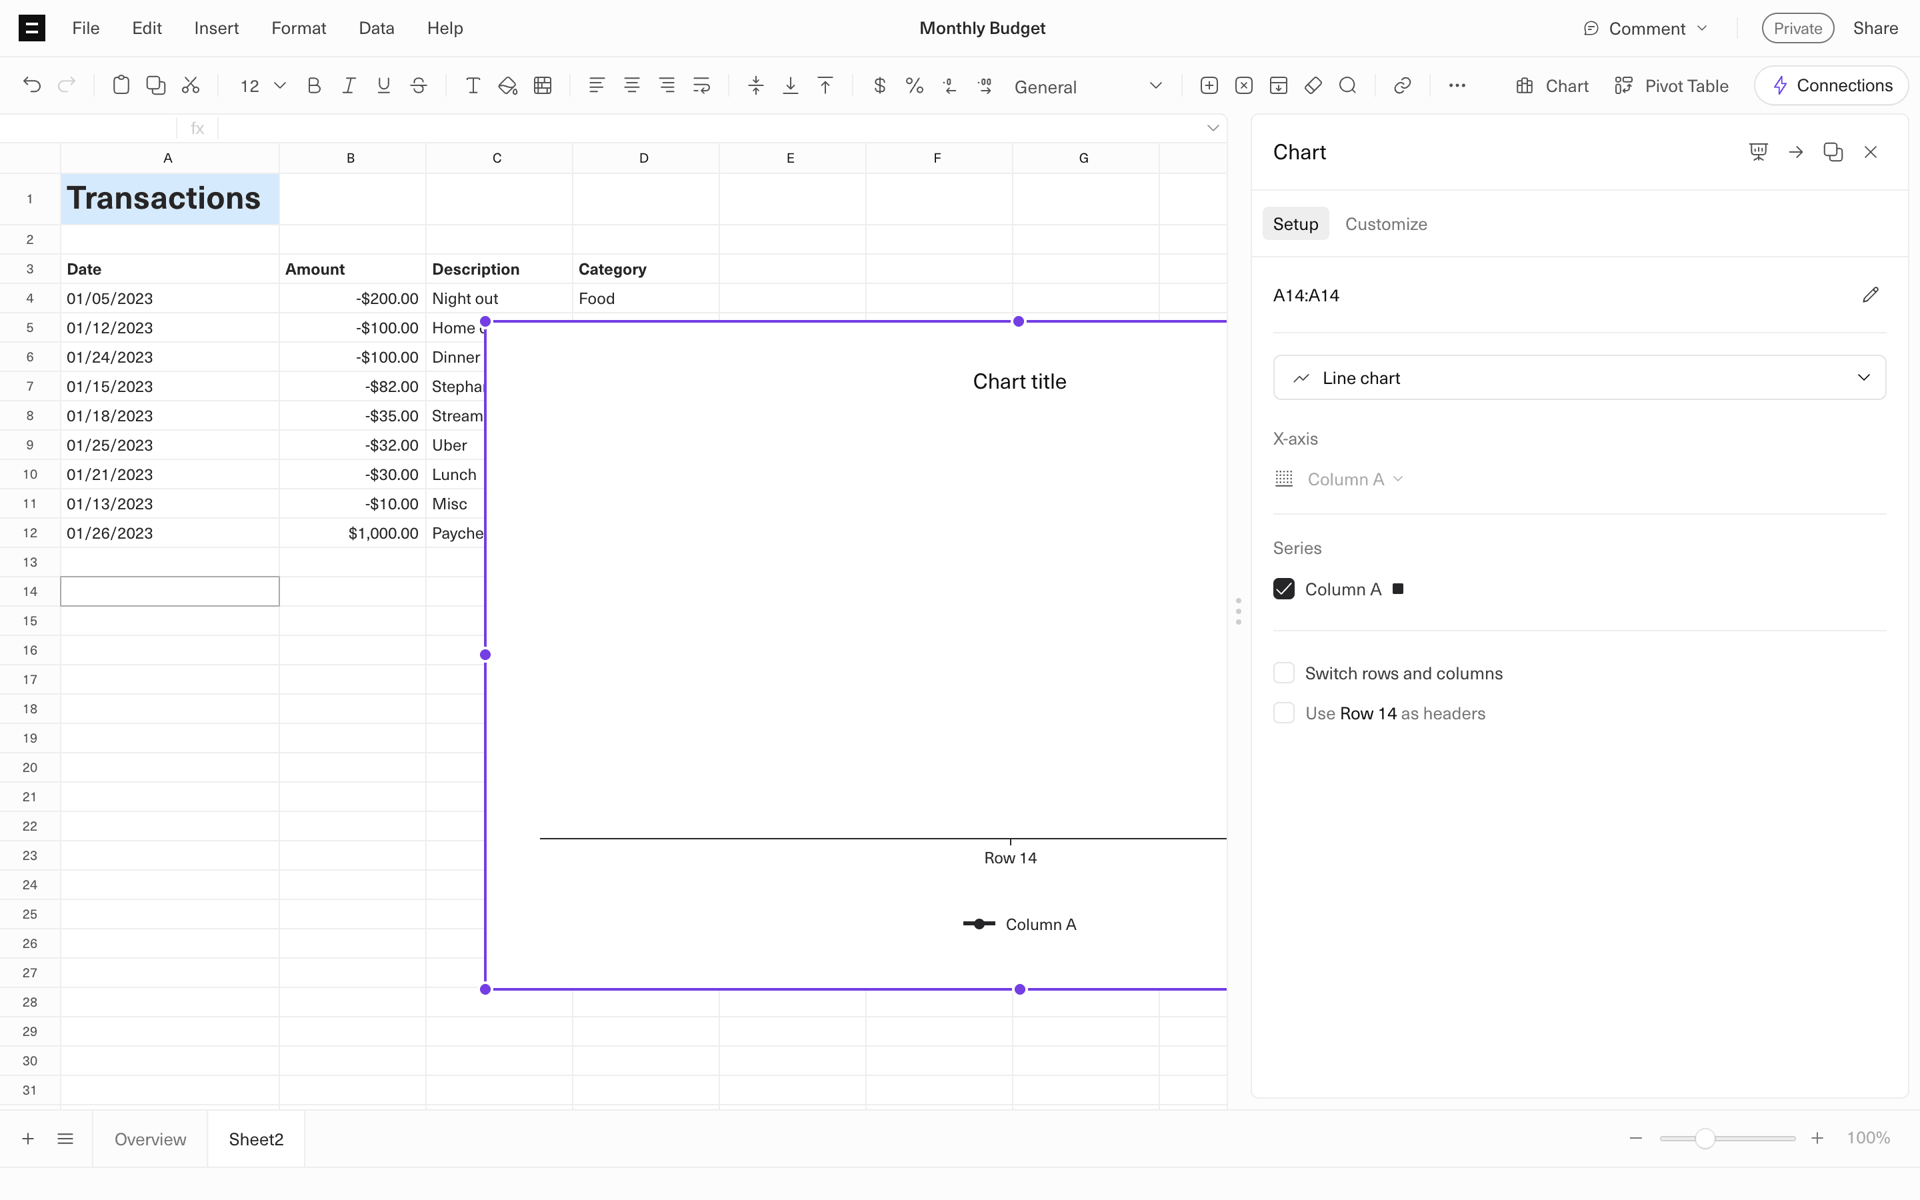The width and height of the screenshot is (1920, 1200).
Task: Click the search magnifier icon
Action: [x=1348, y=86]
